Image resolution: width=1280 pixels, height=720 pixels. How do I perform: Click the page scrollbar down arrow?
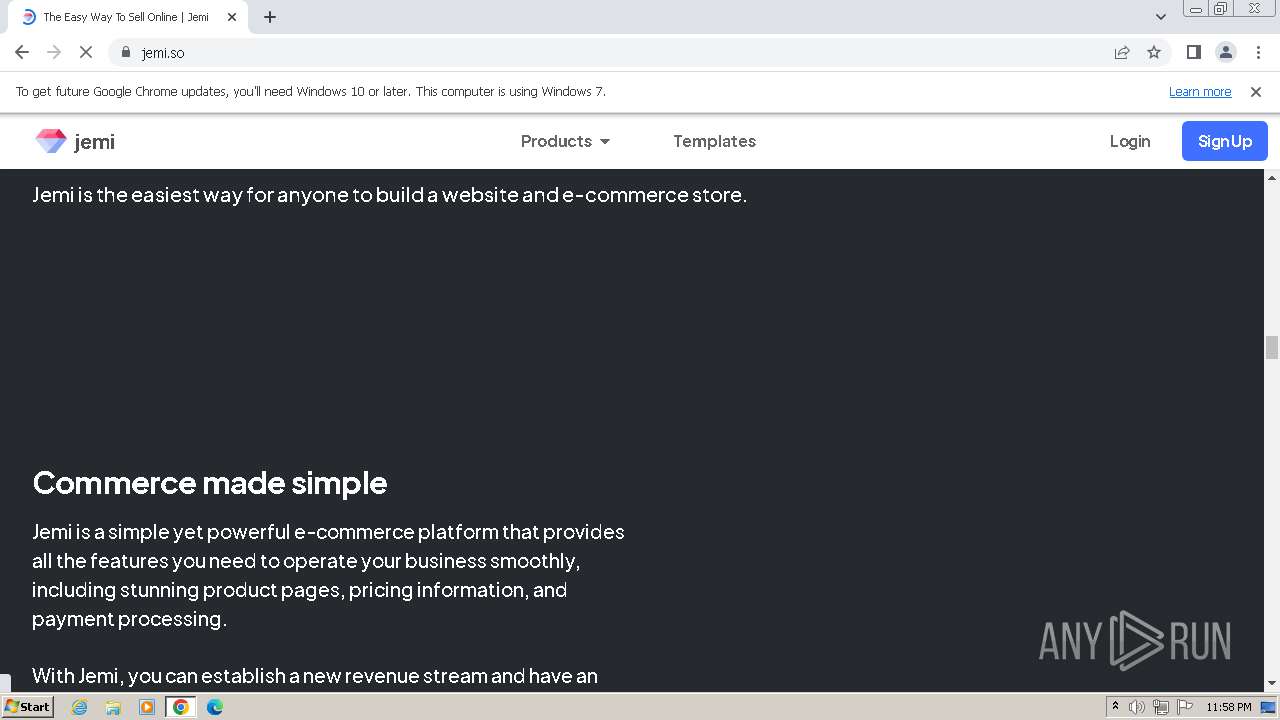point(1272,684)
